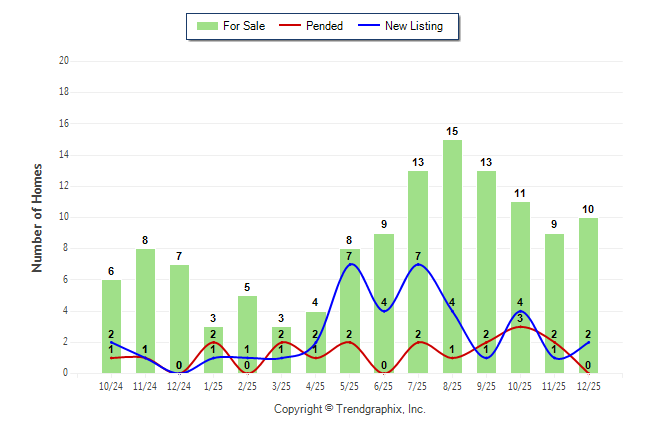
Task: Click the green For Sale legend swatch
Action: click(207, 26)
